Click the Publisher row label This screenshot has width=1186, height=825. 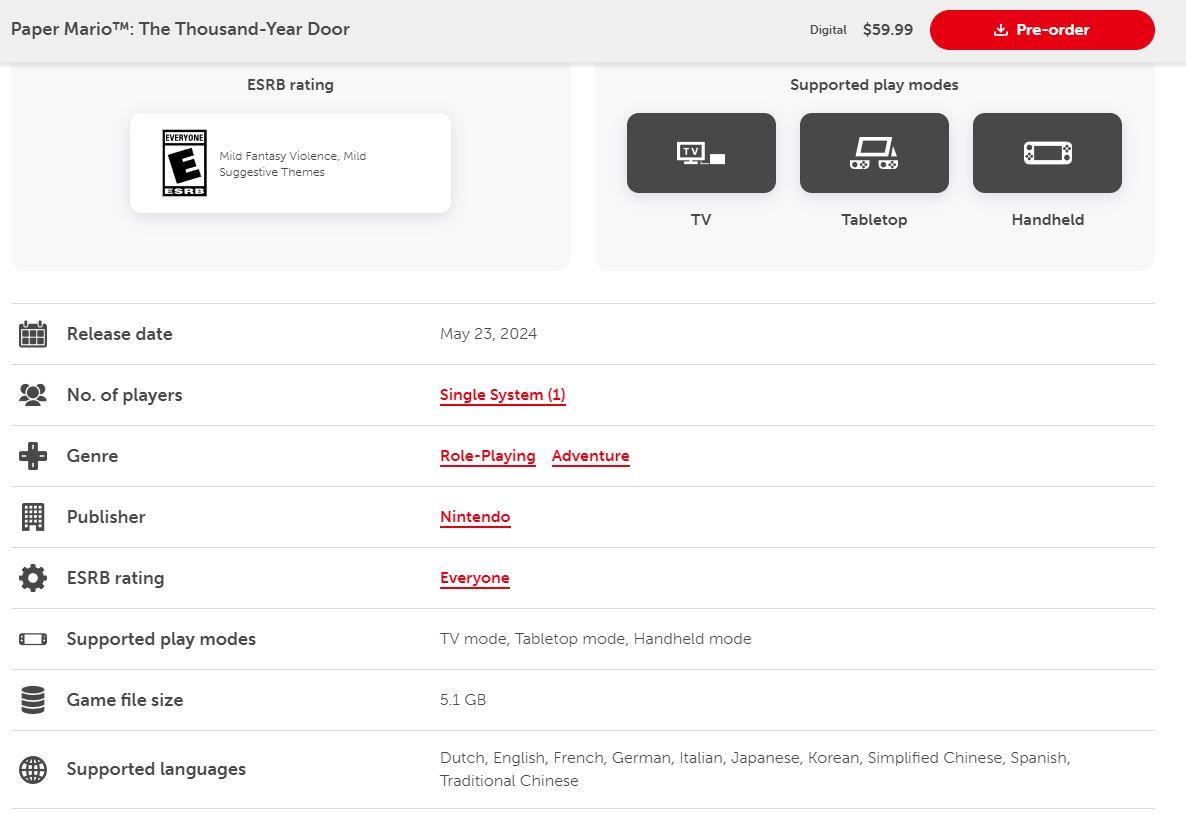click(106, 517)
